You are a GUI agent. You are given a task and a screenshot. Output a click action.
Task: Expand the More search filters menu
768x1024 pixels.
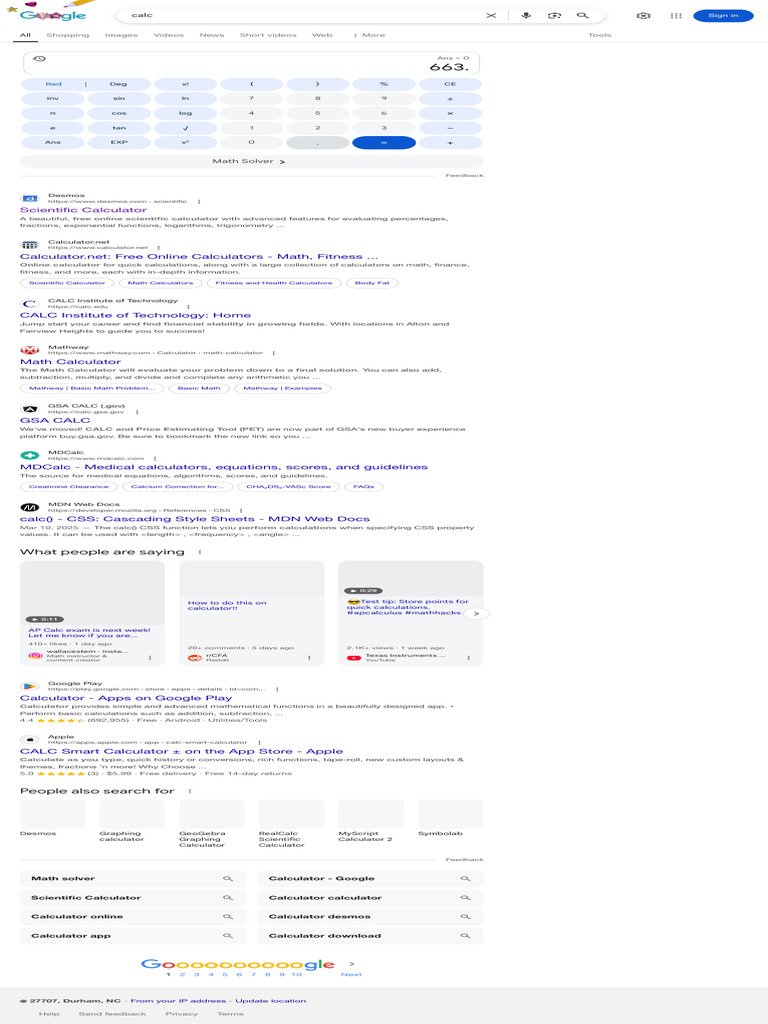coord(370,35)
